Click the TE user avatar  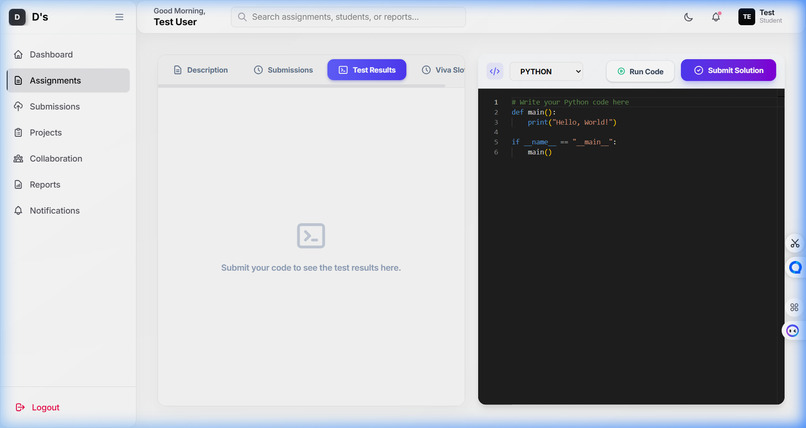746,17
